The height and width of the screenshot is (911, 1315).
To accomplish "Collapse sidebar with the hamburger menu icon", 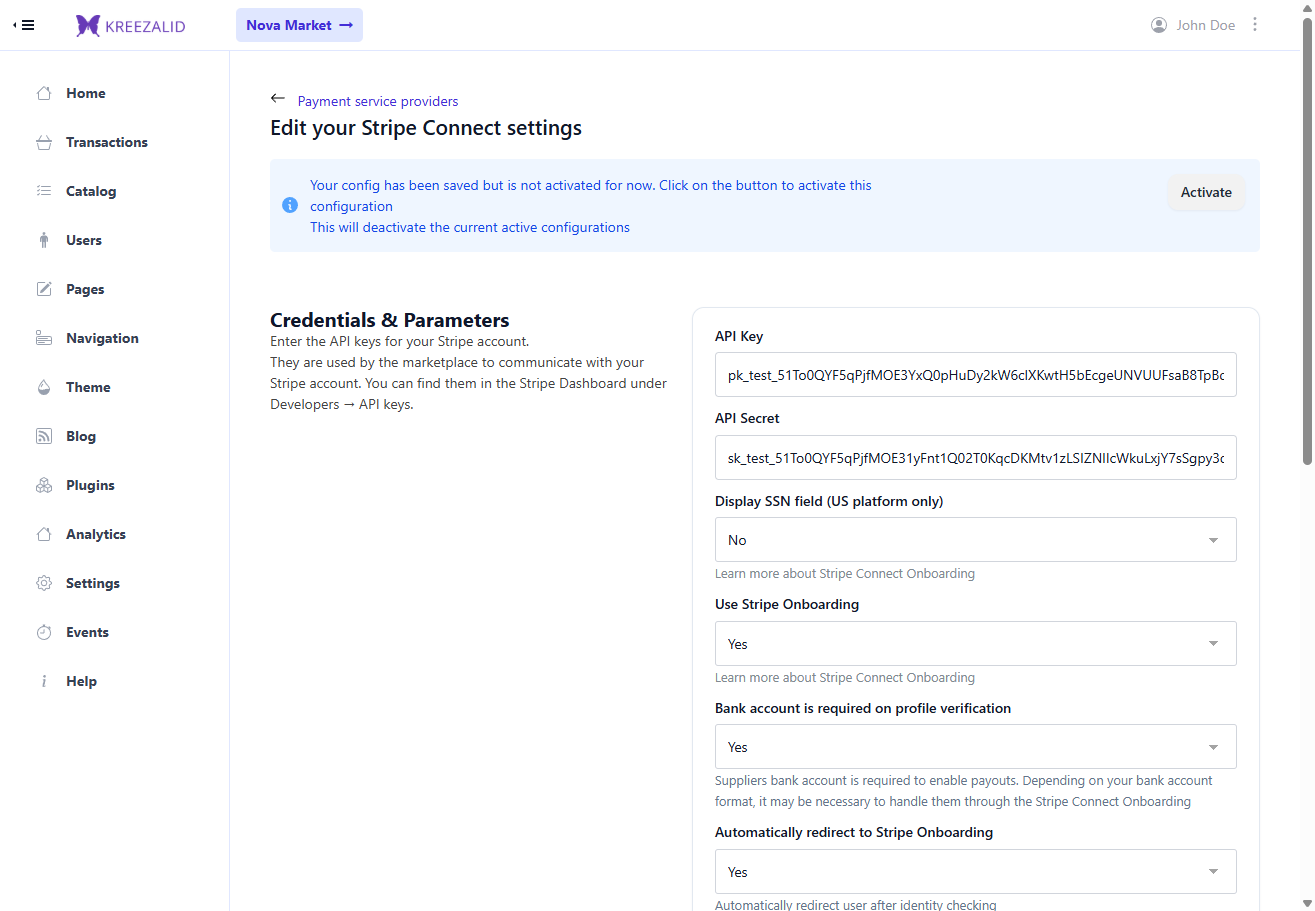I will (x=24, y=25).
